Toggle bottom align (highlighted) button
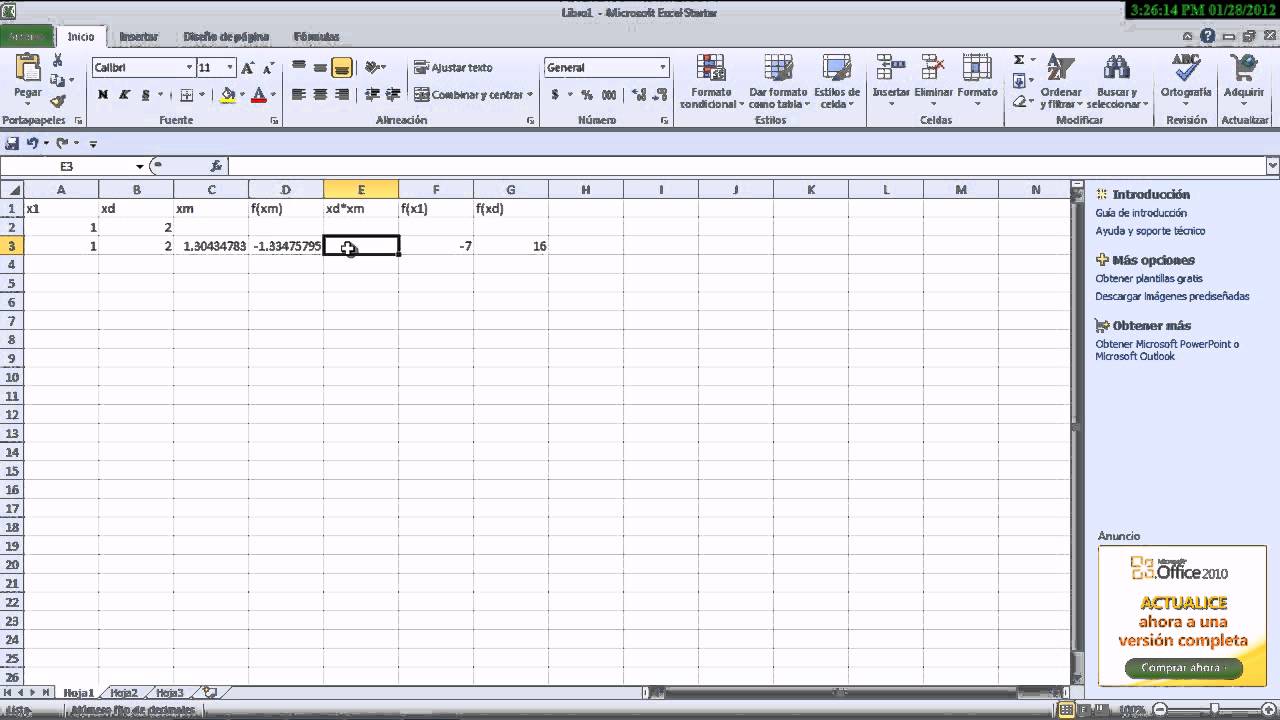 pyautogui.click(x=342, y=68)
